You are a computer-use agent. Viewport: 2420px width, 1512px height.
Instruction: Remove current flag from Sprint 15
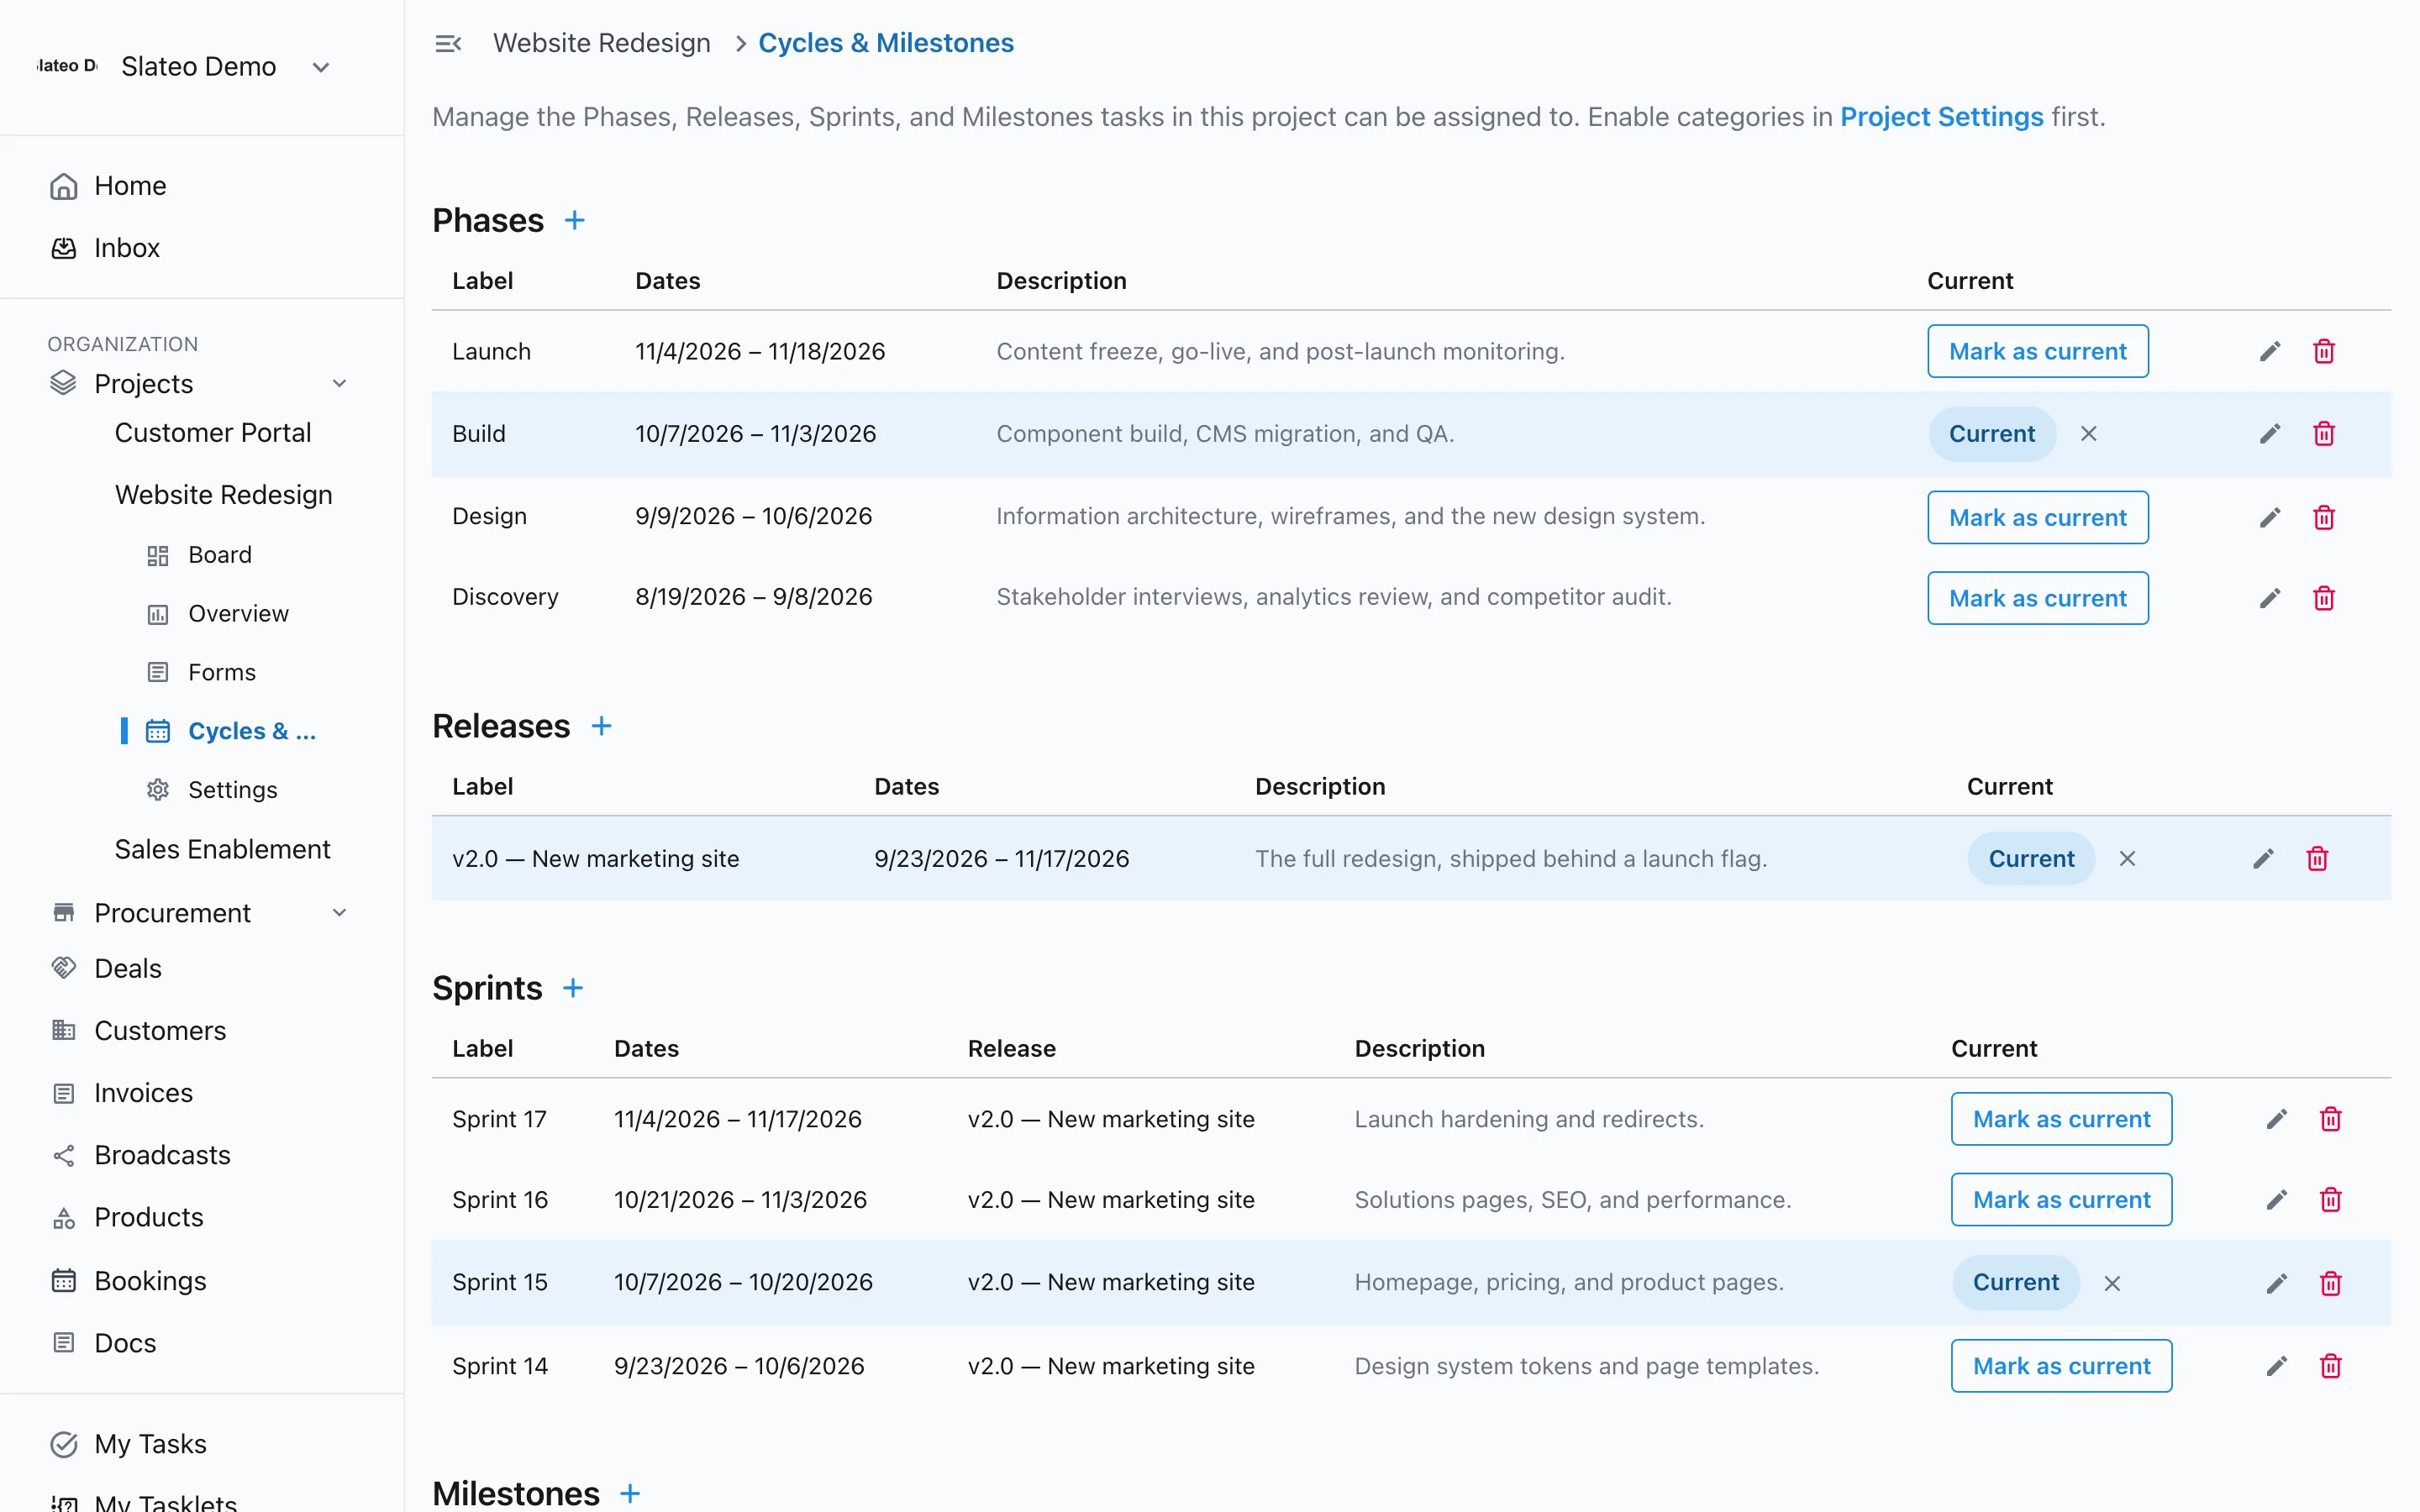(x=2112, y=1283)
